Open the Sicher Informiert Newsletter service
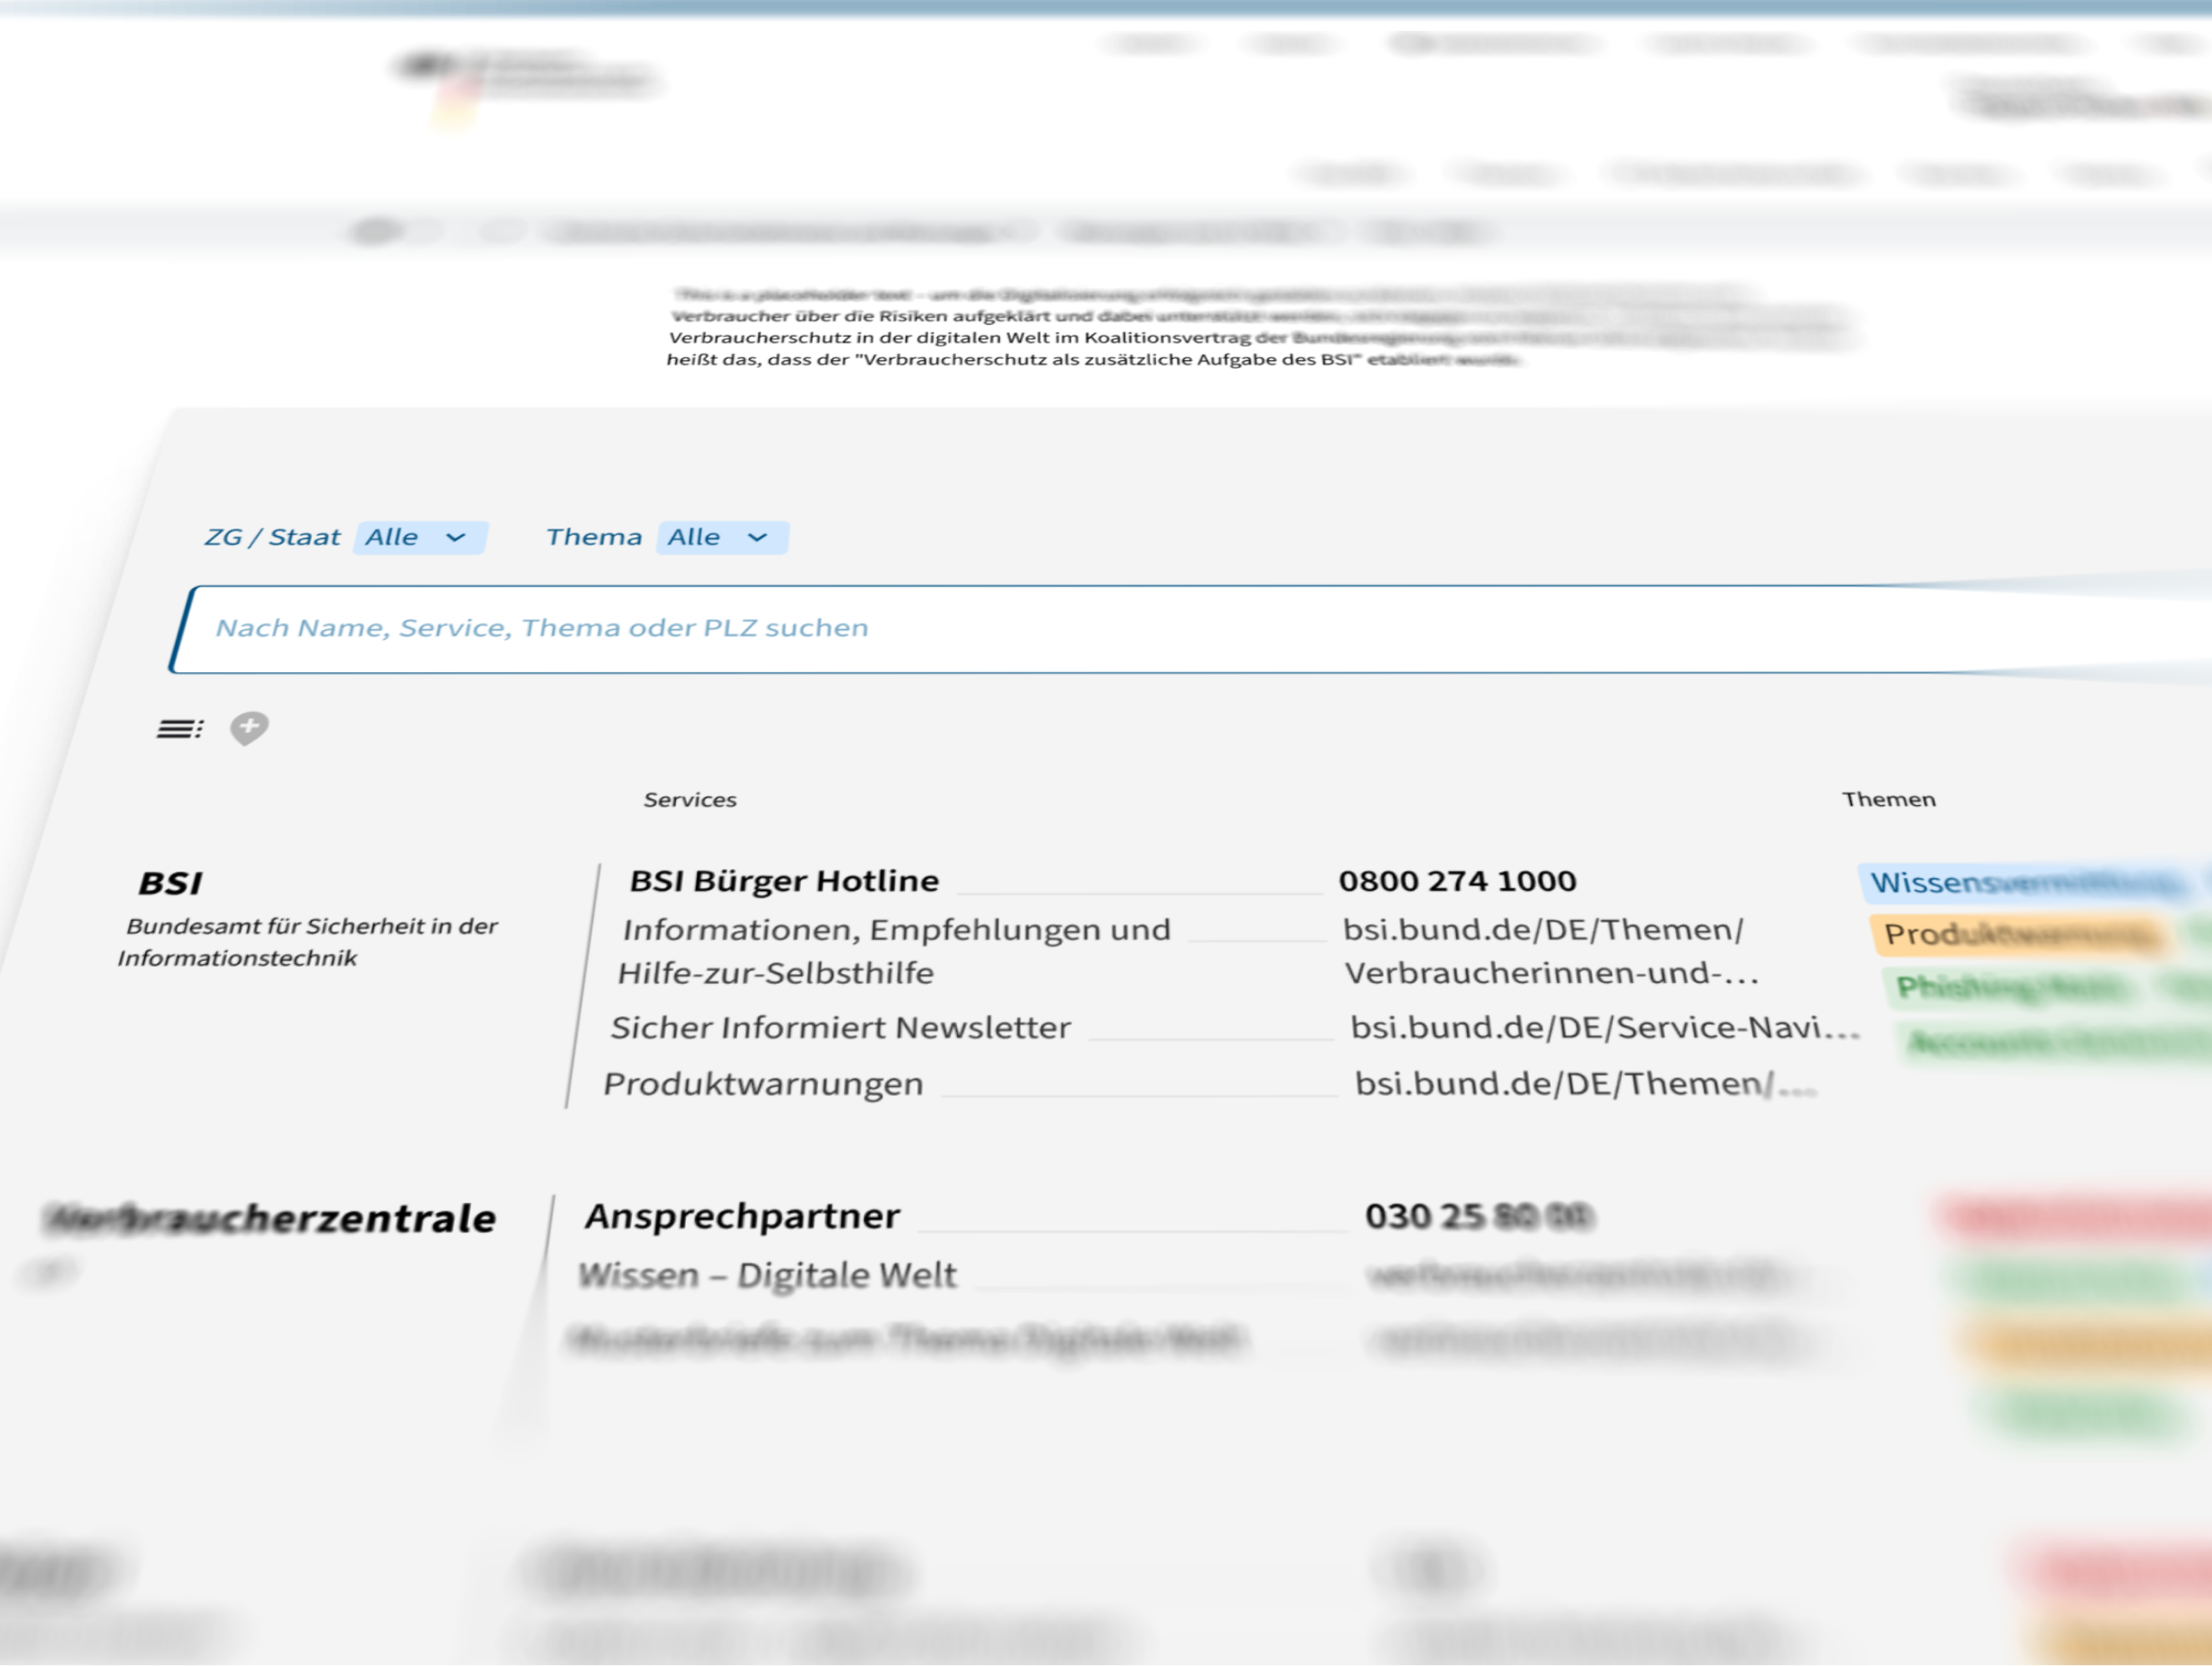The image size is (2212, 1666). [x=841, y=1028]
